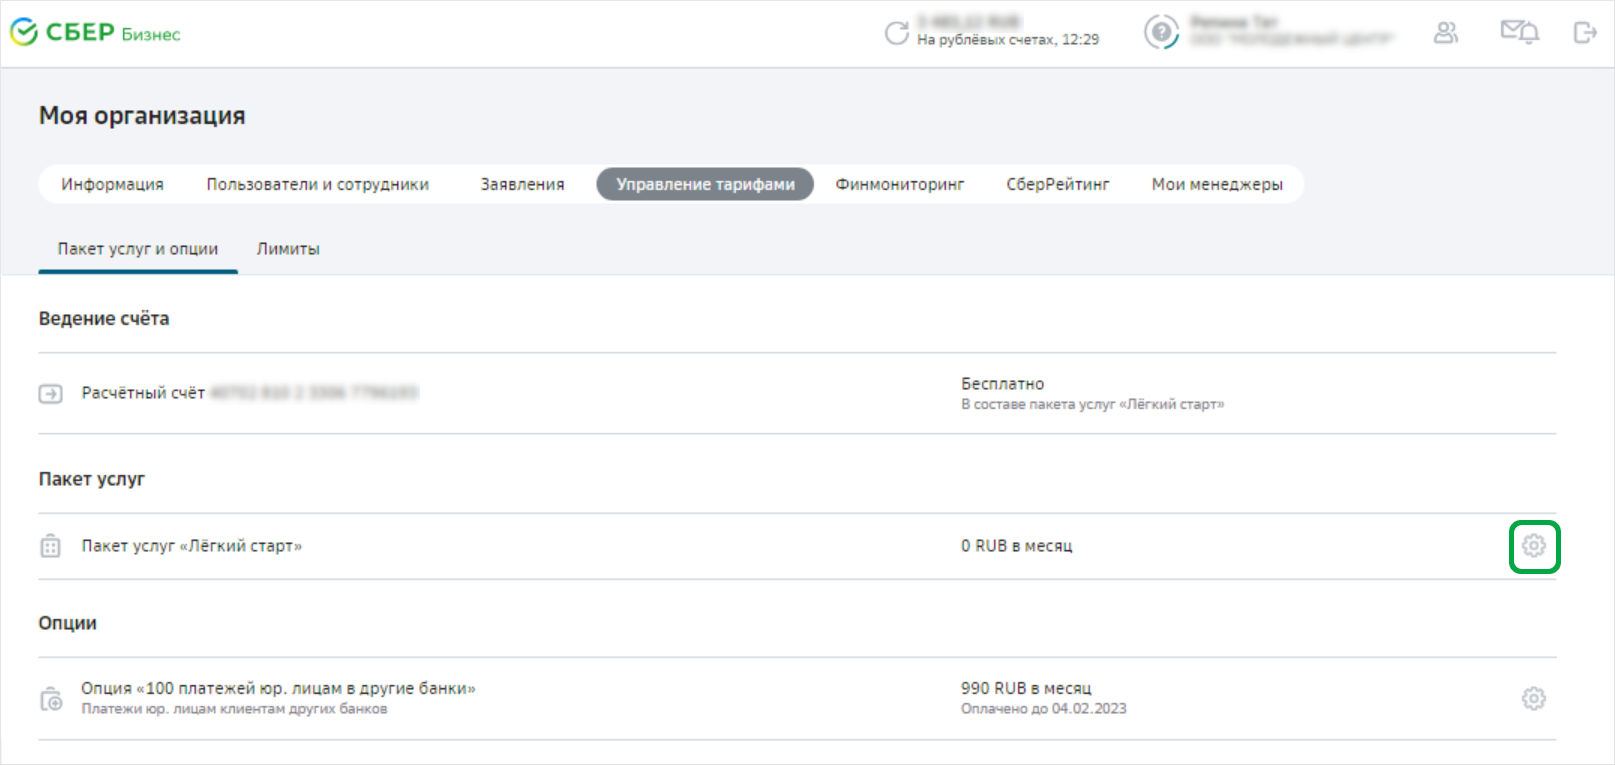Image resolution: width=1615 pixels, height=765 pixels.
Task: Open the help question mark icon
Action: click(1161, 33)
